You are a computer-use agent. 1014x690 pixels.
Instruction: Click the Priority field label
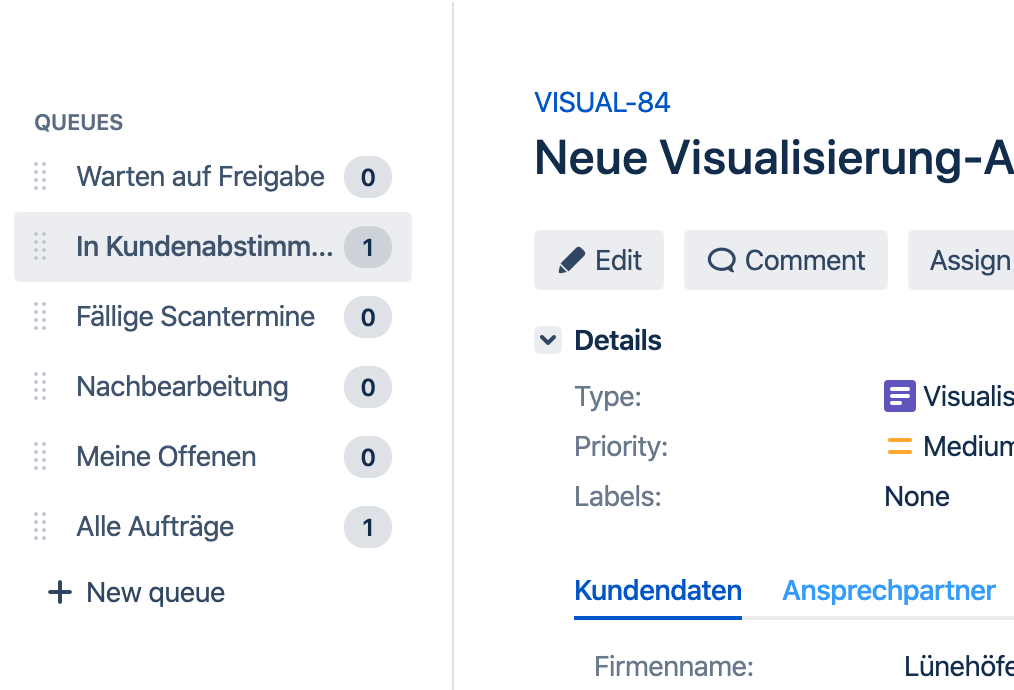621,446
